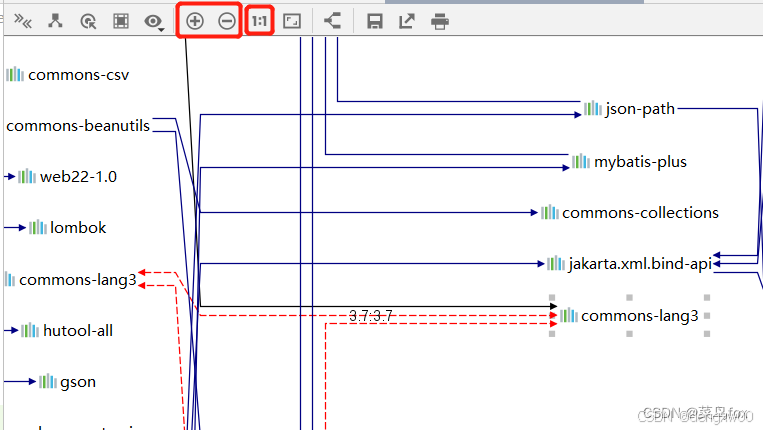Image resolution: width=763 pixels, height=430 pixels.
Task: Click library icon beside lombok
Action: tap(37, 227)
